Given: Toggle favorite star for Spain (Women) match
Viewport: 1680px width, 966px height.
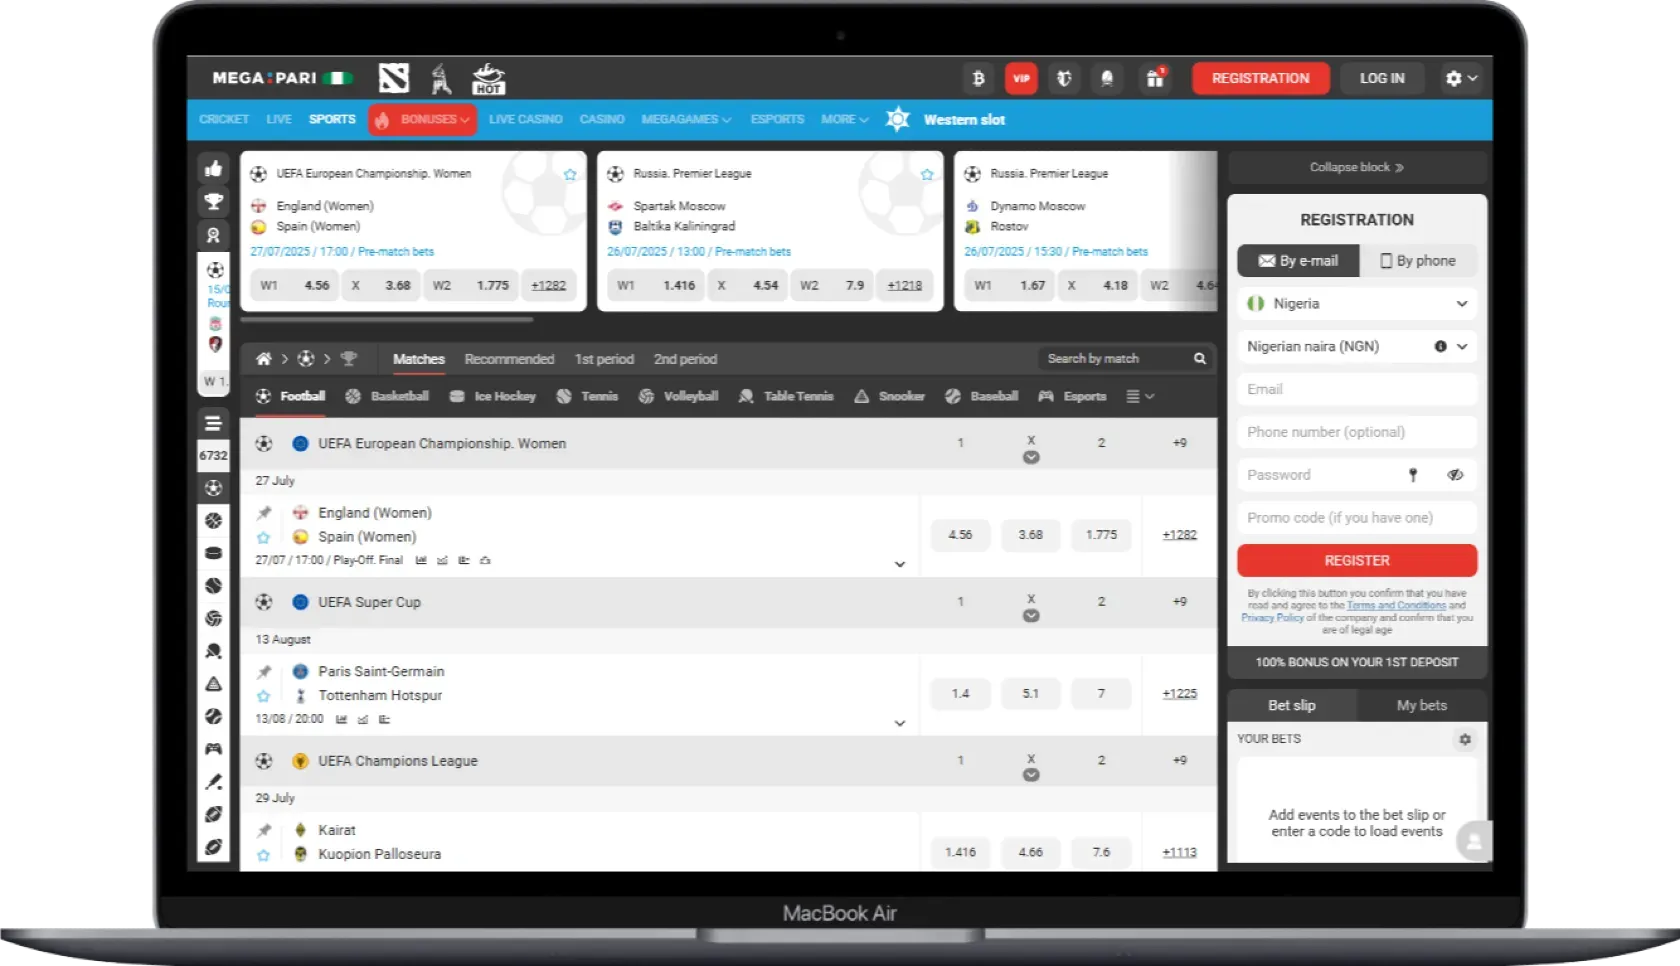Looking at the screenshot, I should [264, 537].
